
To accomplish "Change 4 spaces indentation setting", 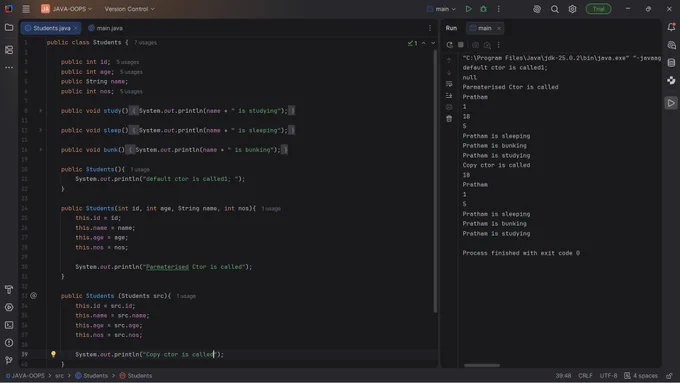I will pyautogui.click(x=641, y=376).
